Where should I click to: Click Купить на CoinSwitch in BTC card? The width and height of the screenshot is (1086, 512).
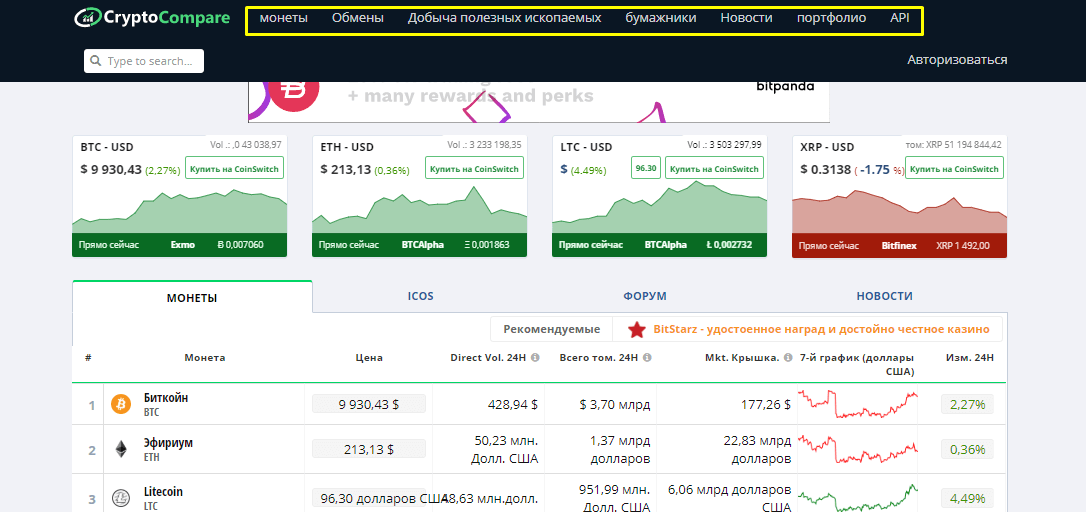234,168
